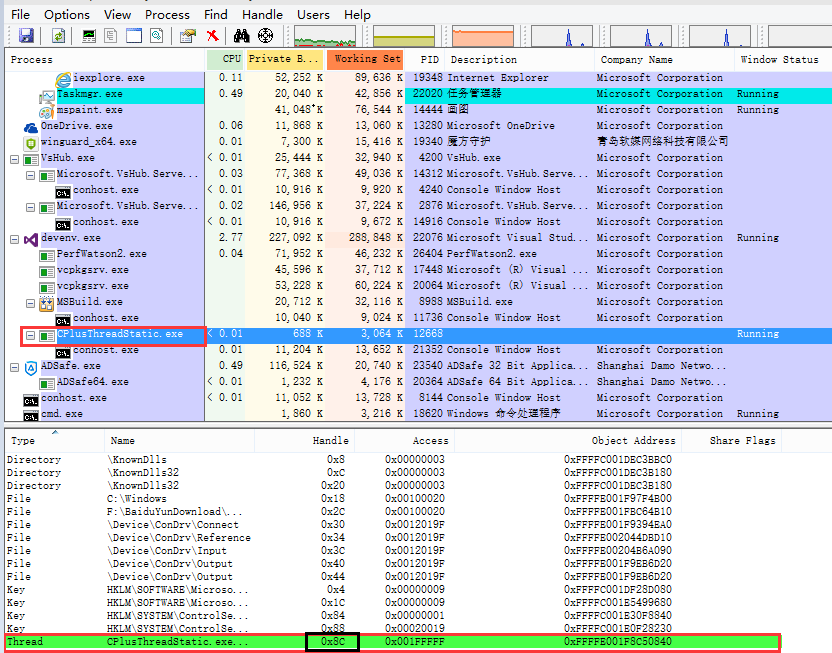Sort by the Company Name column header

(x=664, y=59)
